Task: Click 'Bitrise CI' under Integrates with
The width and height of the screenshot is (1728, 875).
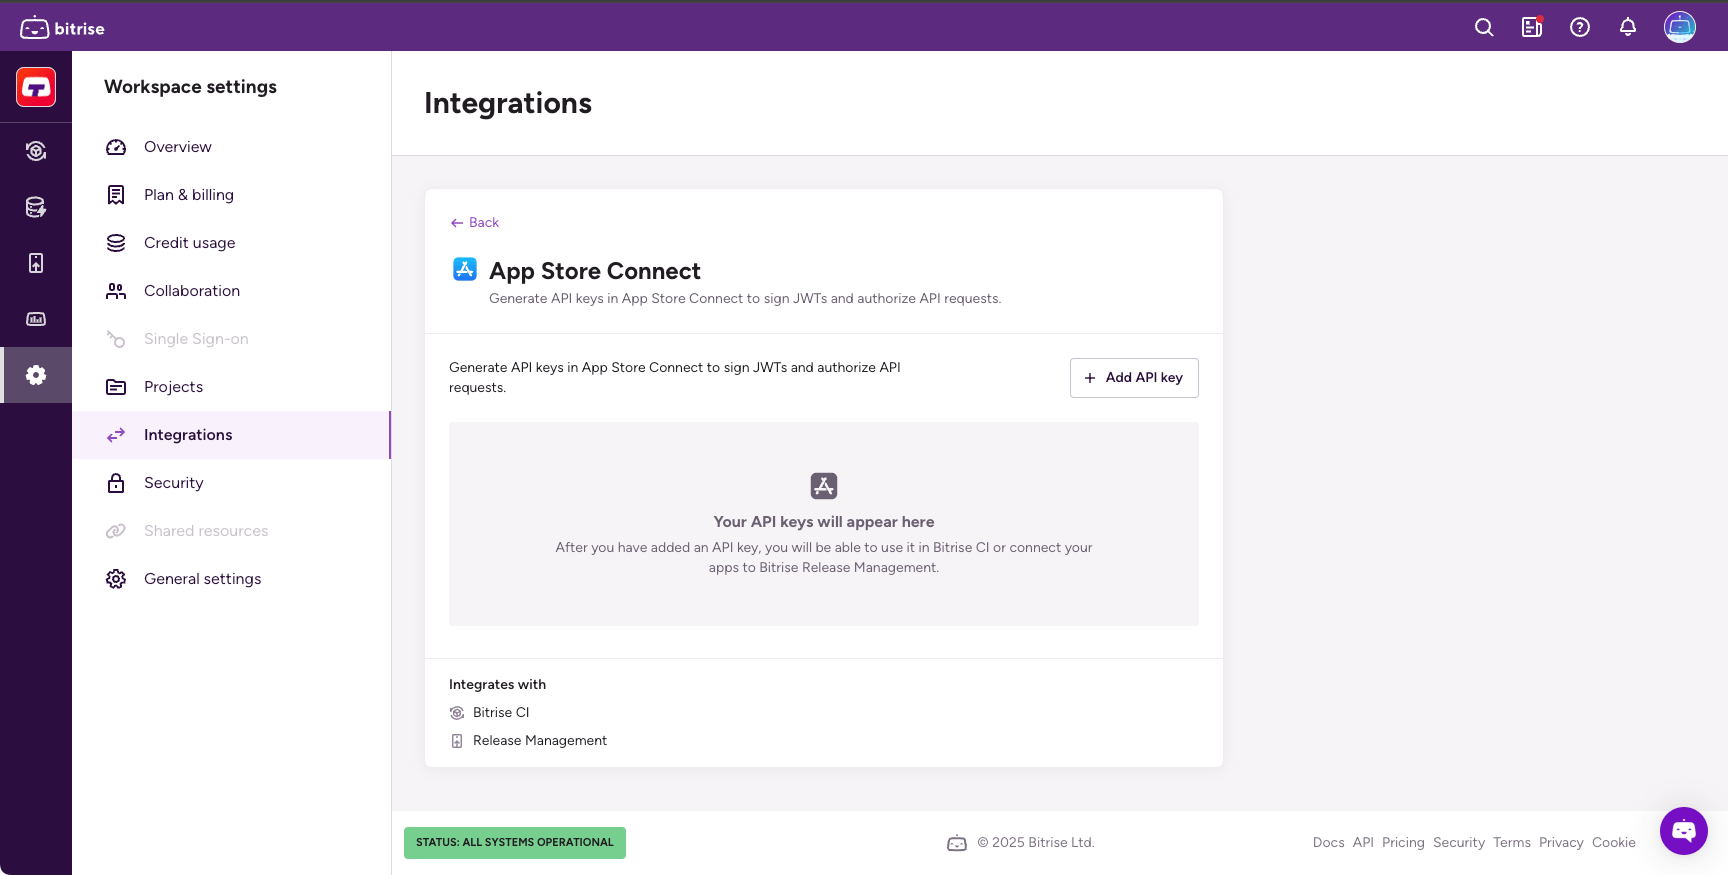Action: click(x=501, y=713)
